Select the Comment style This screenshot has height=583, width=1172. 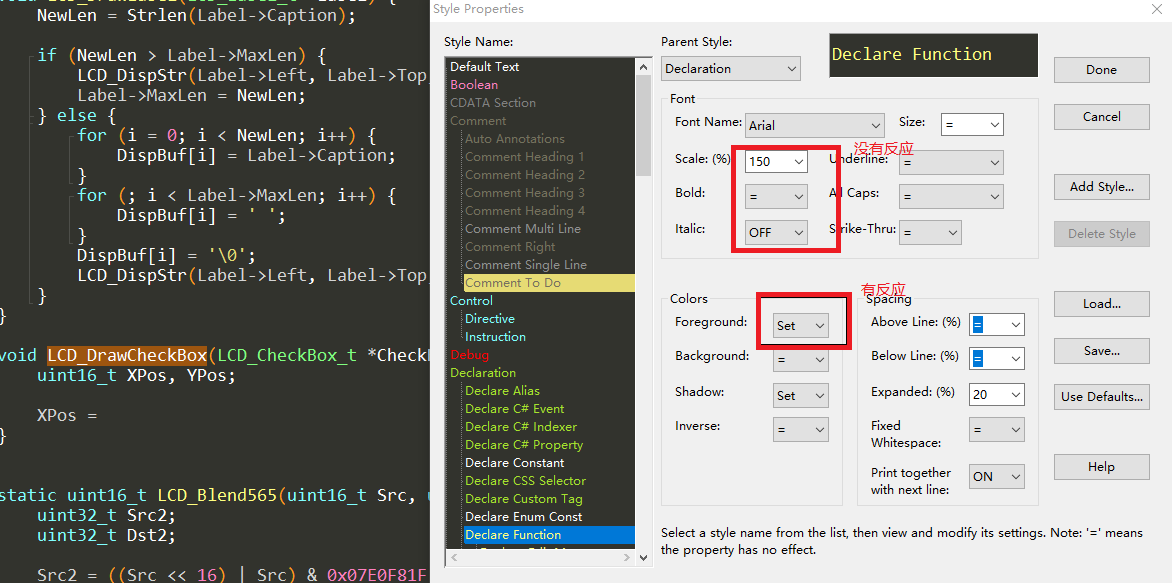pos(478,120)
